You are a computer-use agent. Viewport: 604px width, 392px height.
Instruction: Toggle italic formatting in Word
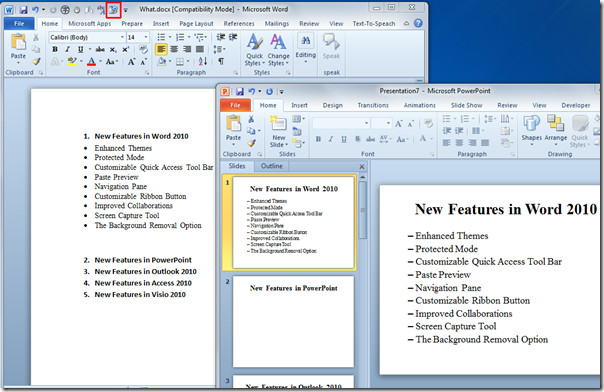tap(67, 49)
